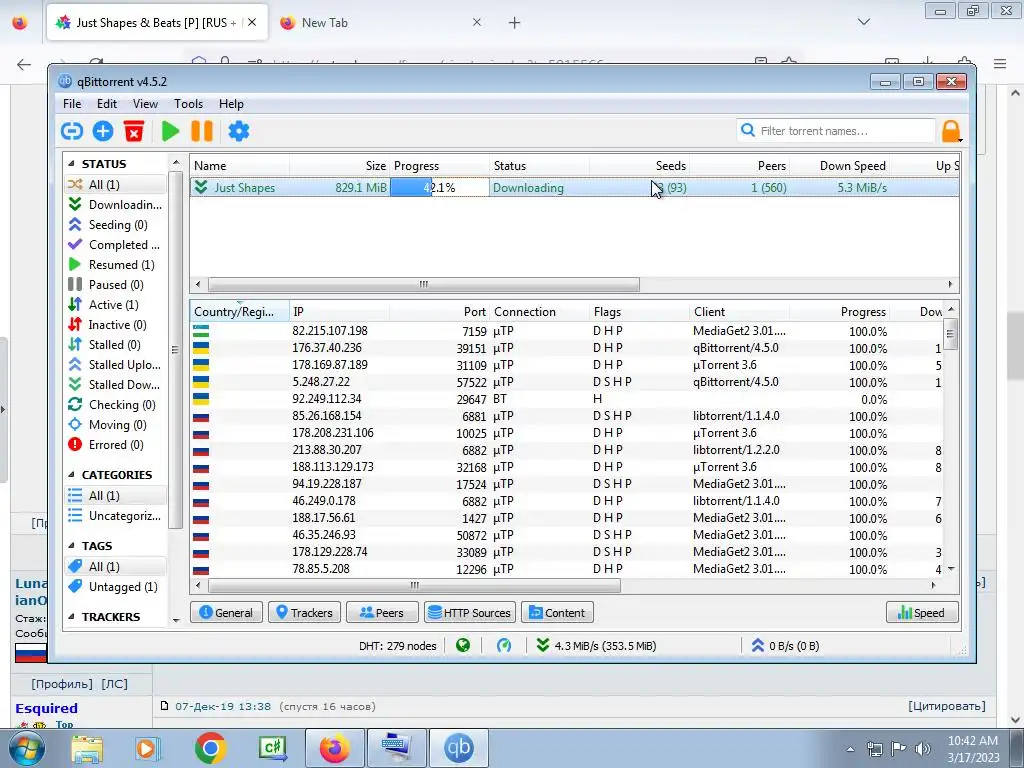Click the download speed status indicator
The height and width of the screenshot is (768, 1024).
click(x=596, y=646)
